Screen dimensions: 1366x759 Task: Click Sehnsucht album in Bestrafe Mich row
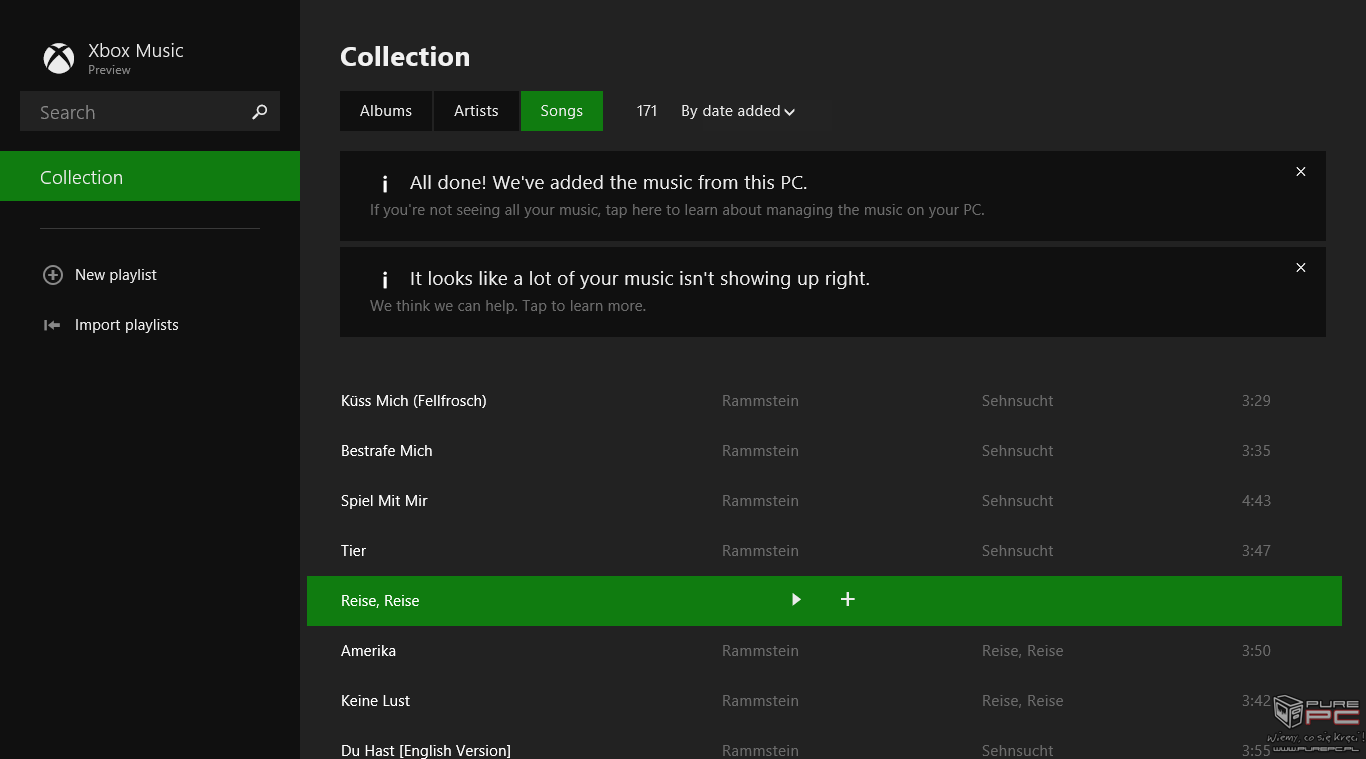pos(1018,451)
